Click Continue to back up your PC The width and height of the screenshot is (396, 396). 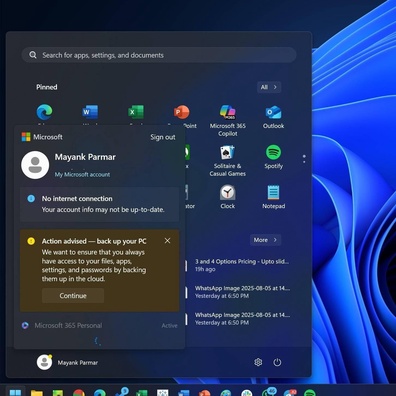pyautogui.click(x=73, y=296)
